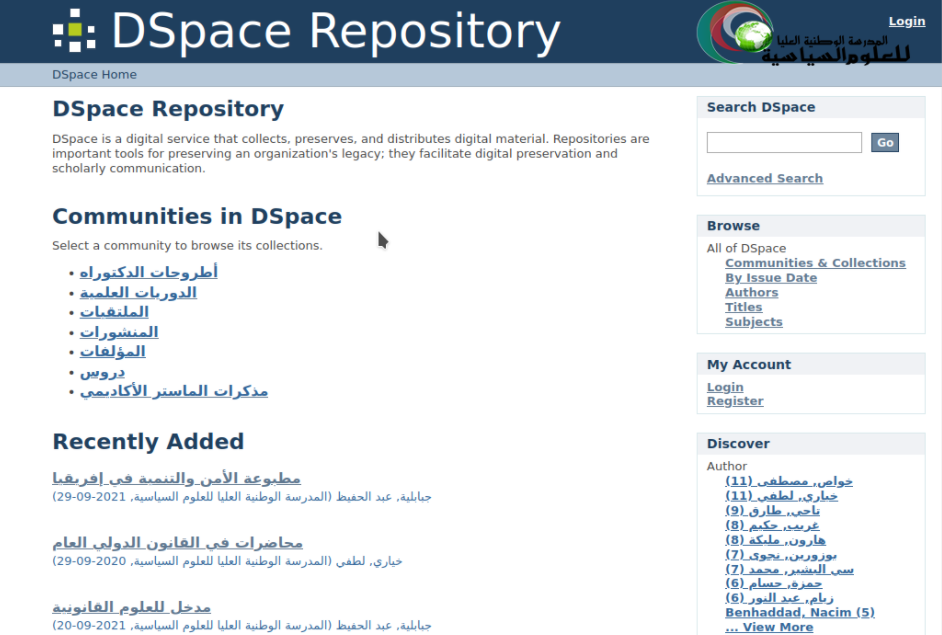This screenshot has width=942, height=635.
Task: Browse Communities & Collections
Action: [814, 263]
